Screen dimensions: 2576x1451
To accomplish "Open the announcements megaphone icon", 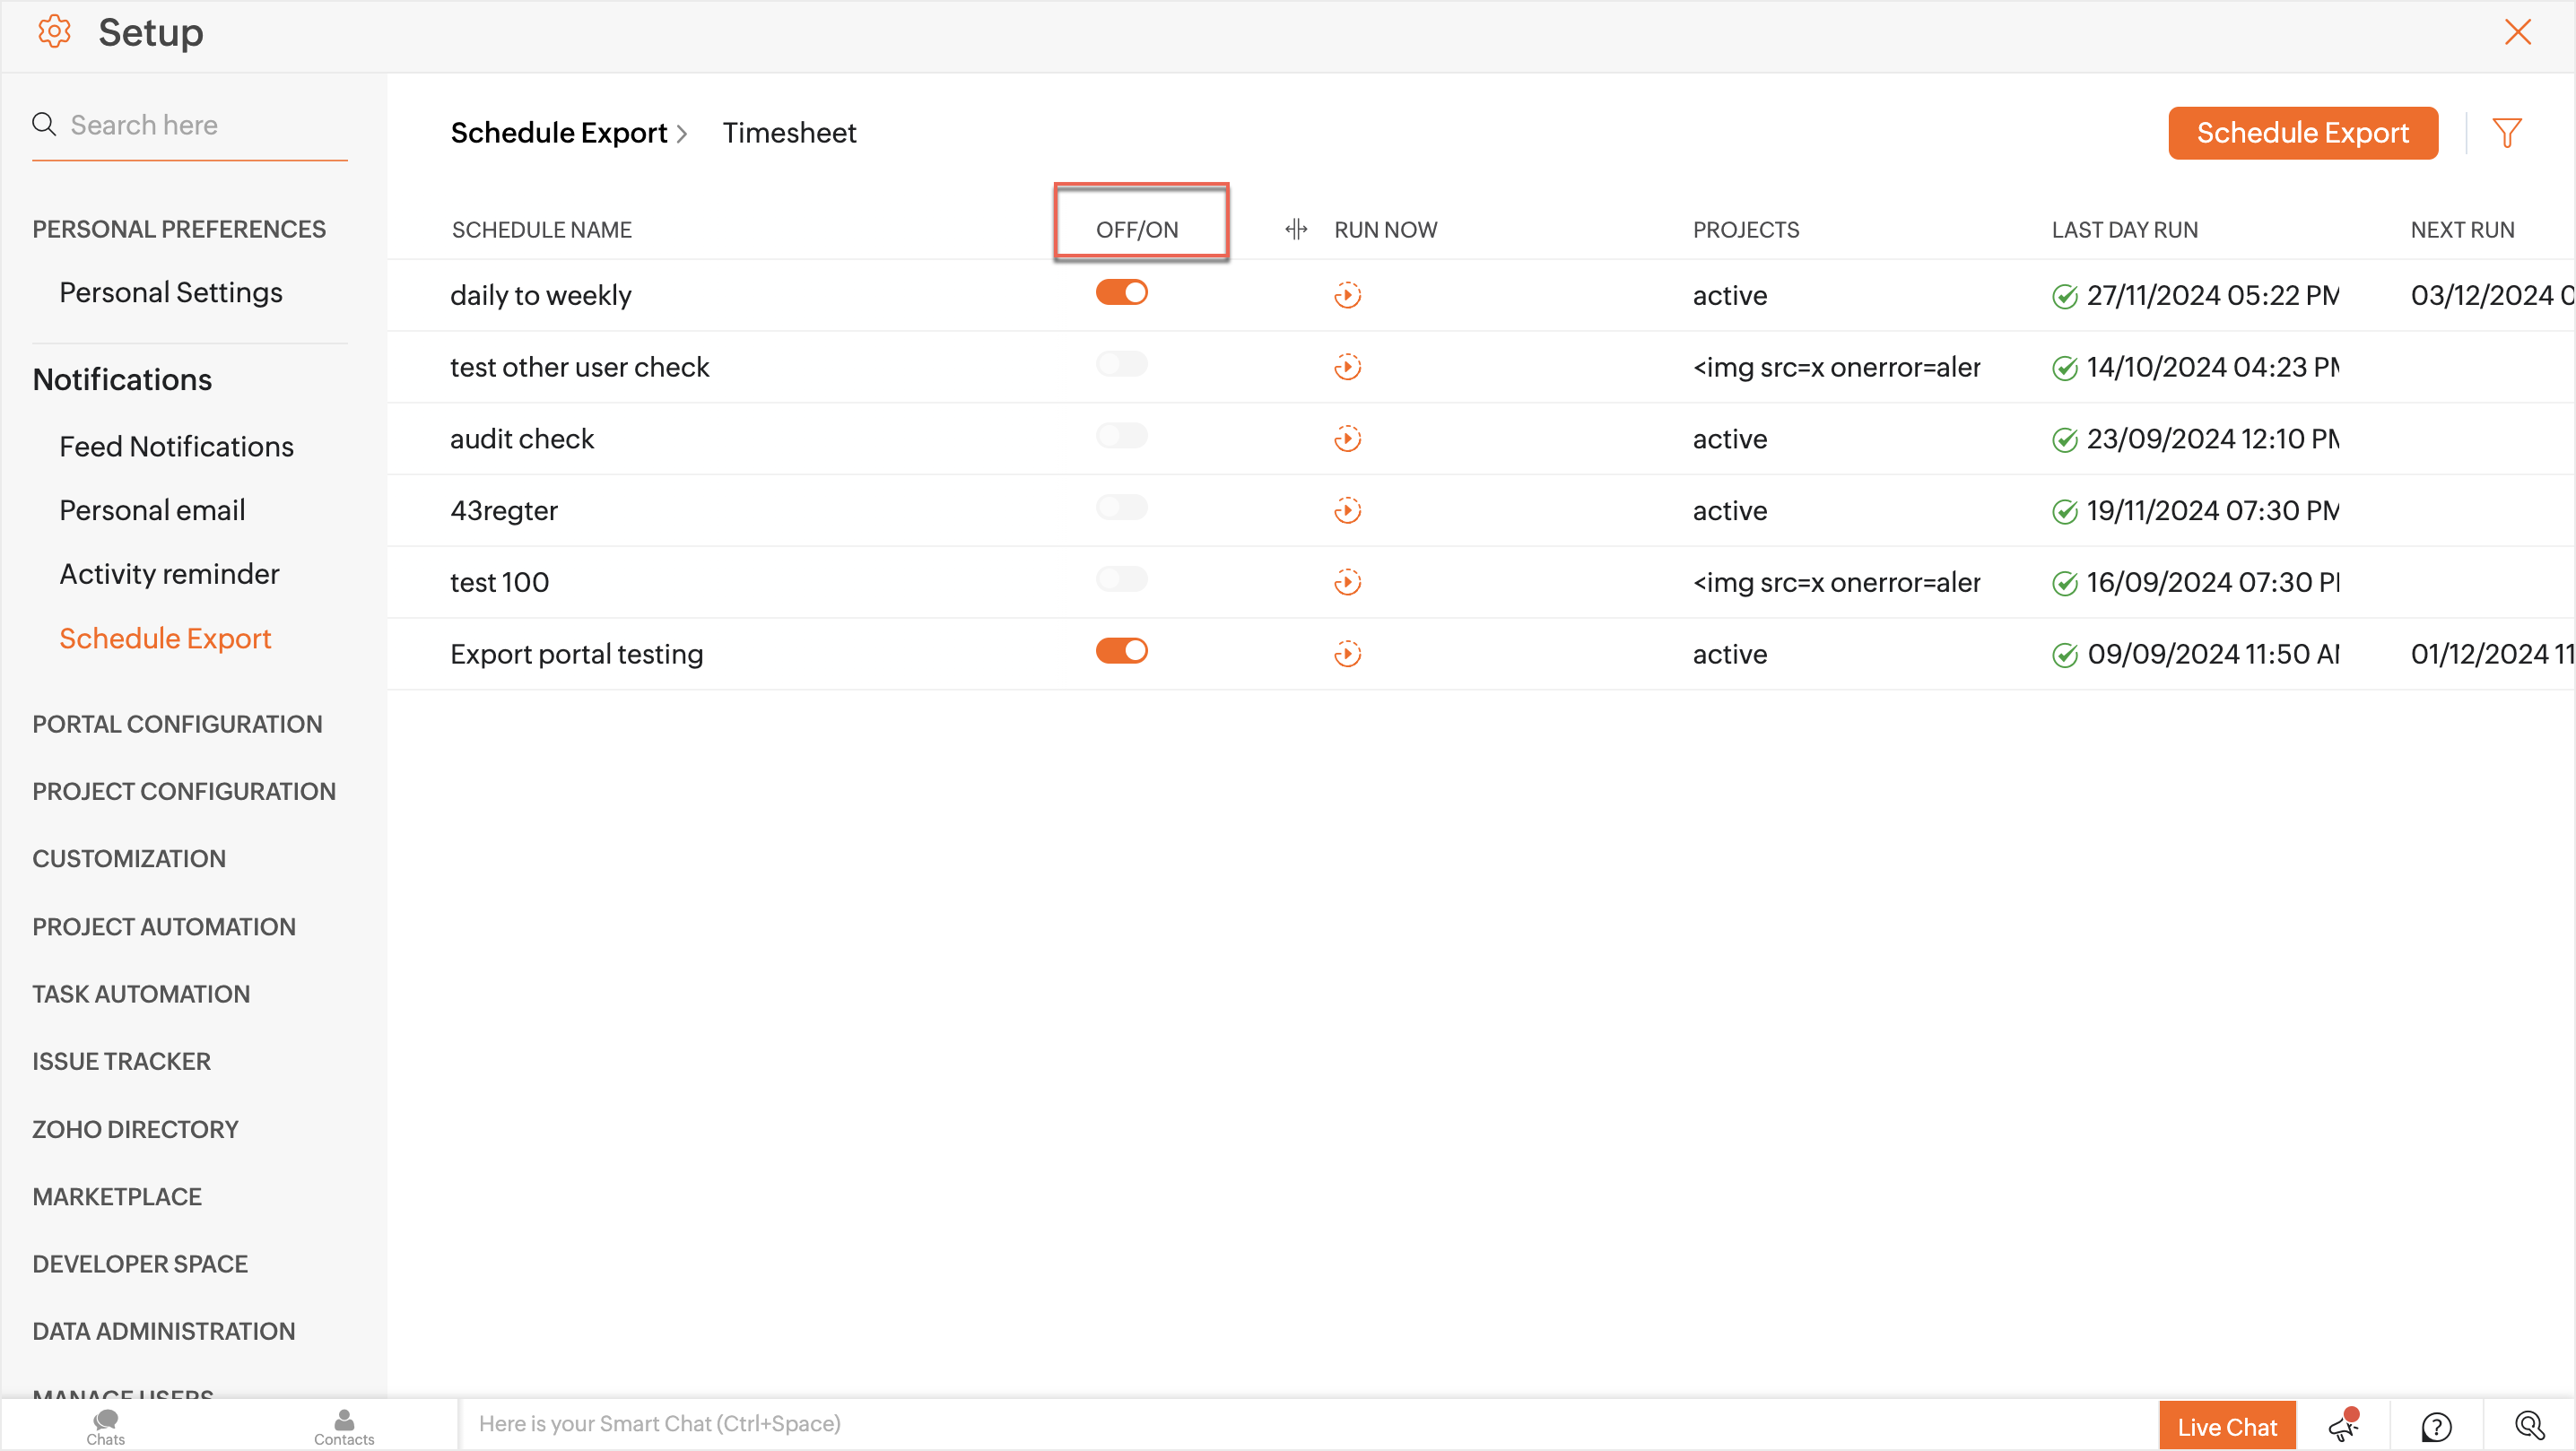I will 2343,1425.
